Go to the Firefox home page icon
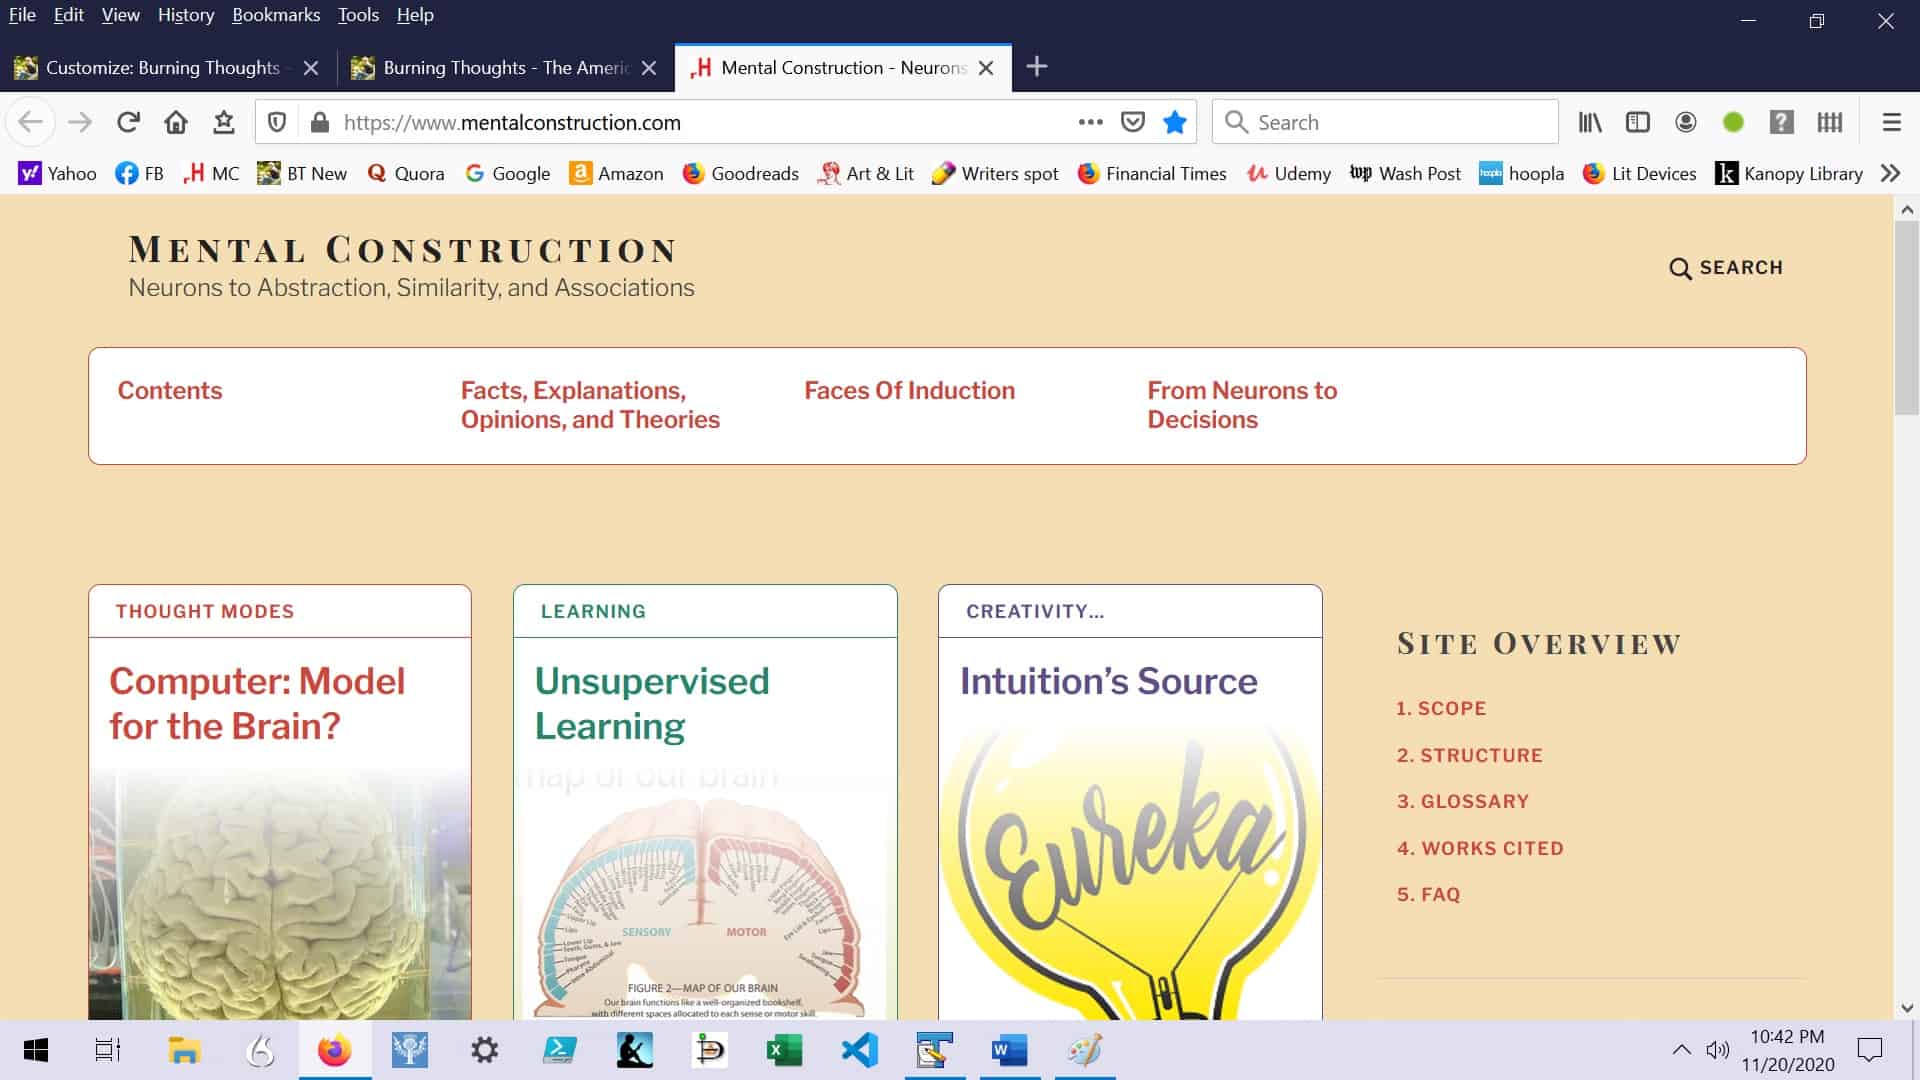The width and height of the screenshot is (1920, 1080). [176, 122]
